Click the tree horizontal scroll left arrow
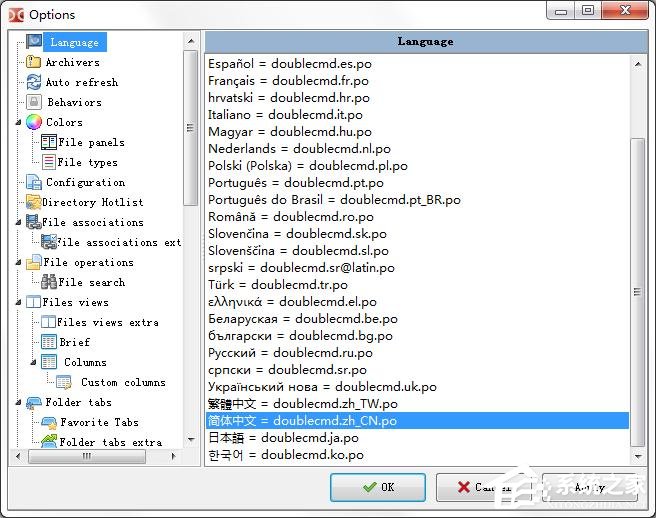Viewport: 656px width, 518px height. coord(18,456)
